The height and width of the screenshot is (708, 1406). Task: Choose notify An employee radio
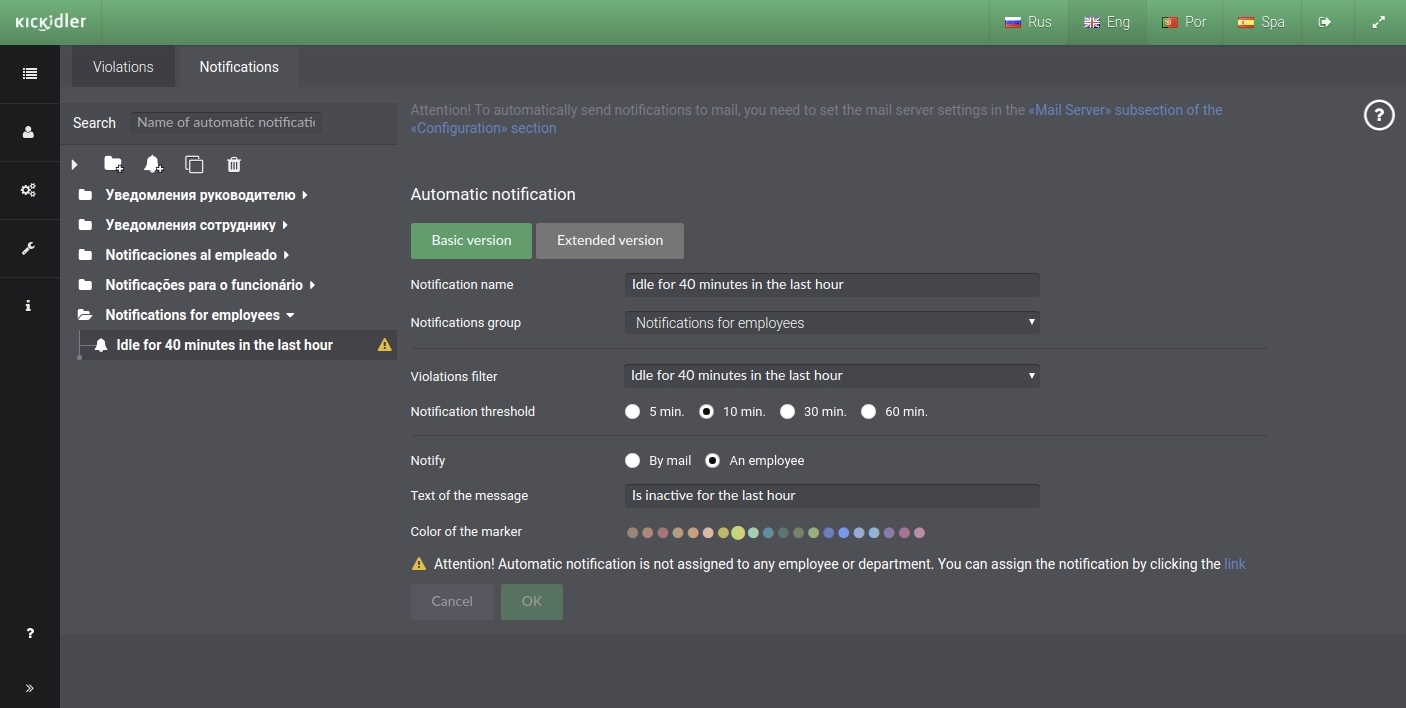coord(712,461)
